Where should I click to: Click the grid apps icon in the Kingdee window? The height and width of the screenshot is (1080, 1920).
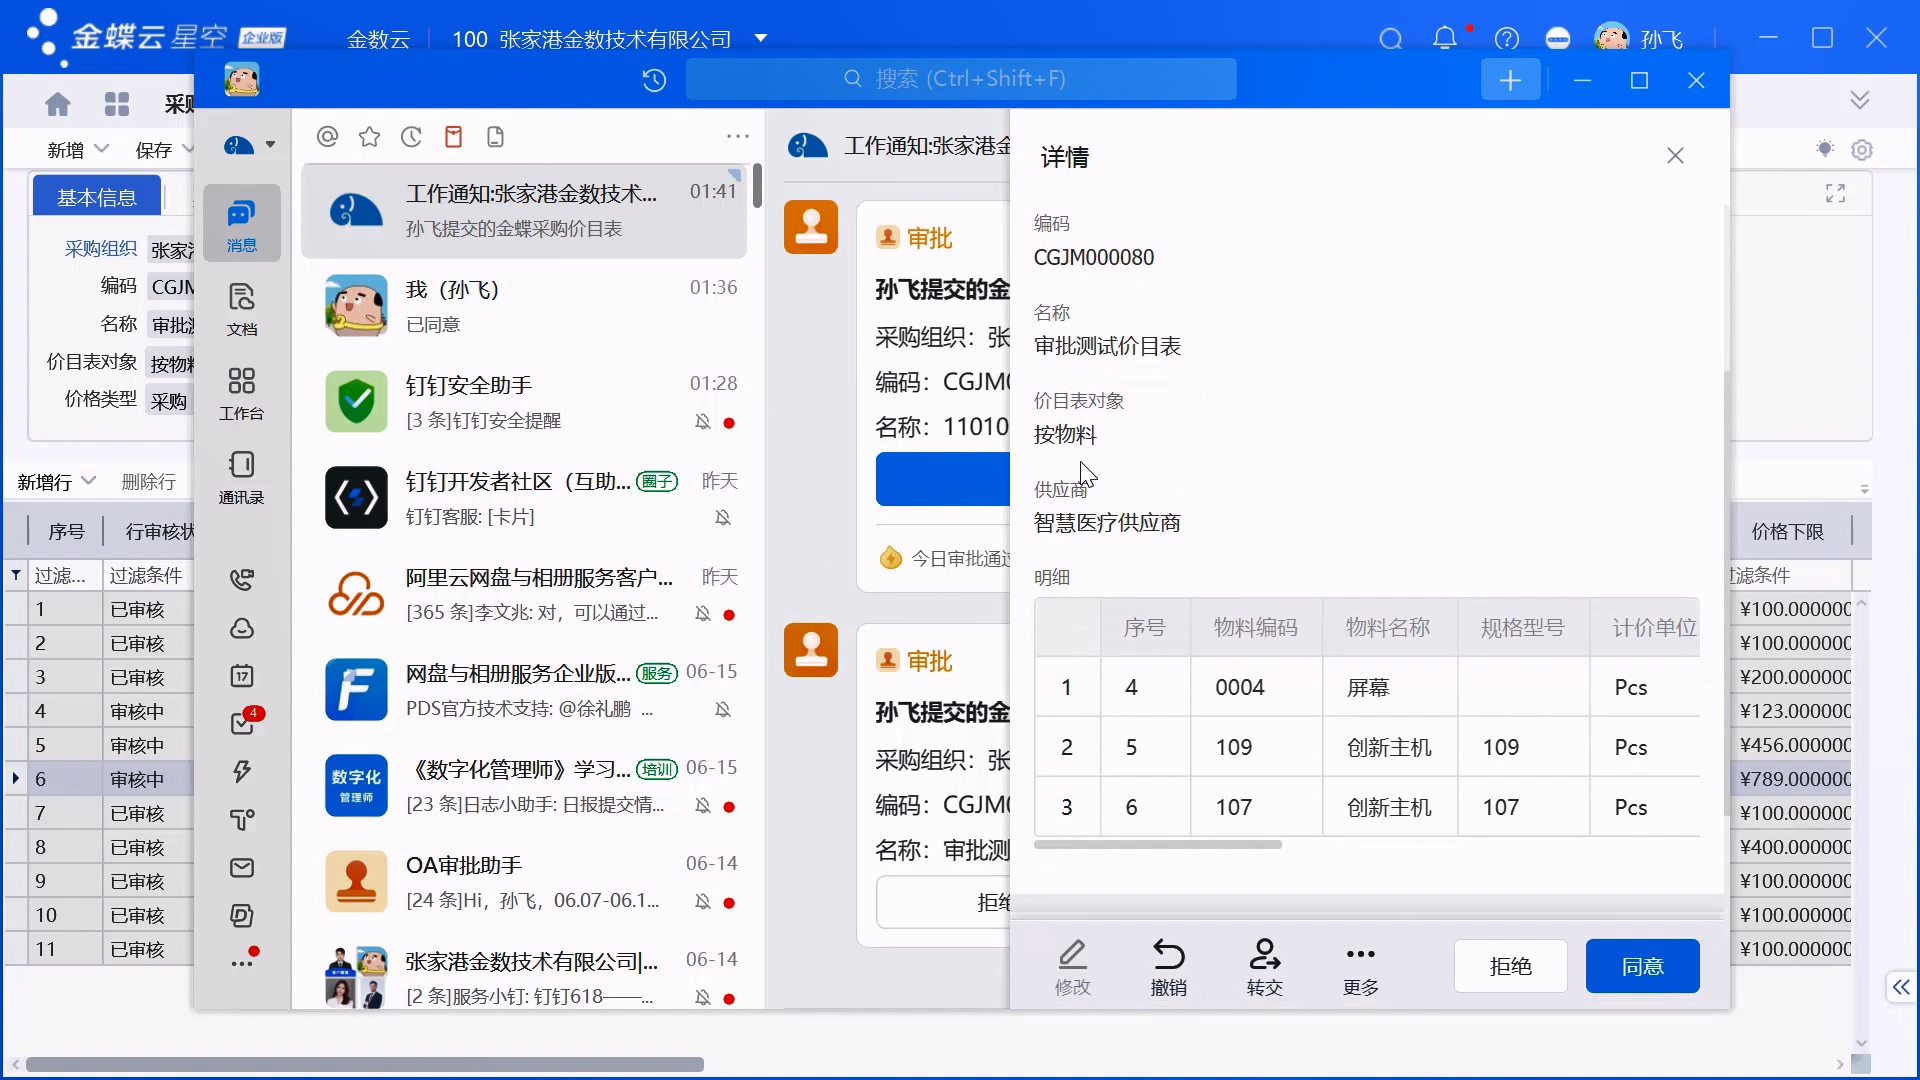[117, 104]
